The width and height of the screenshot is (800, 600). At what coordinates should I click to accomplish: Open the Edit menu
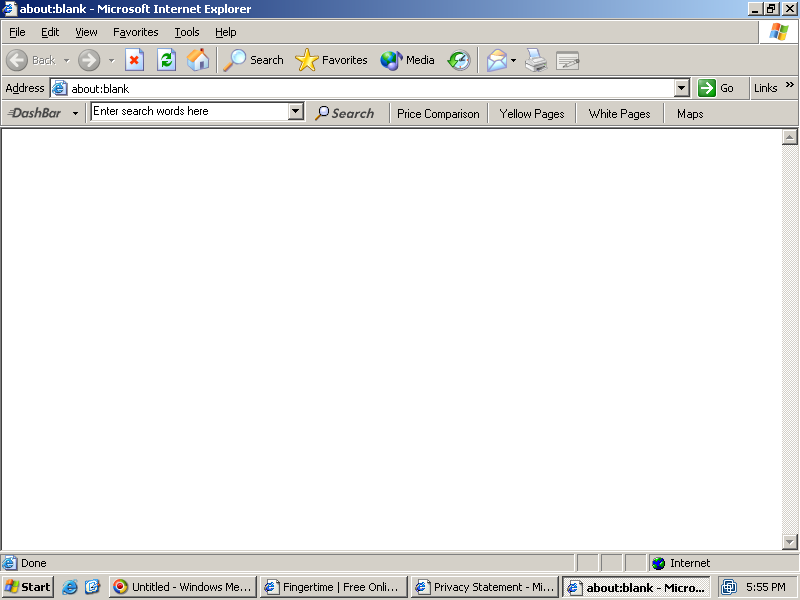(x=50, y=32)
